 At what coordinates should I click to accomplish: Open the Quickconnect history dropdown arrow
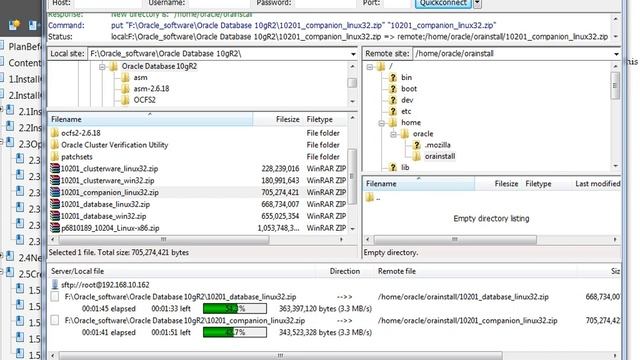coord(477,3)
